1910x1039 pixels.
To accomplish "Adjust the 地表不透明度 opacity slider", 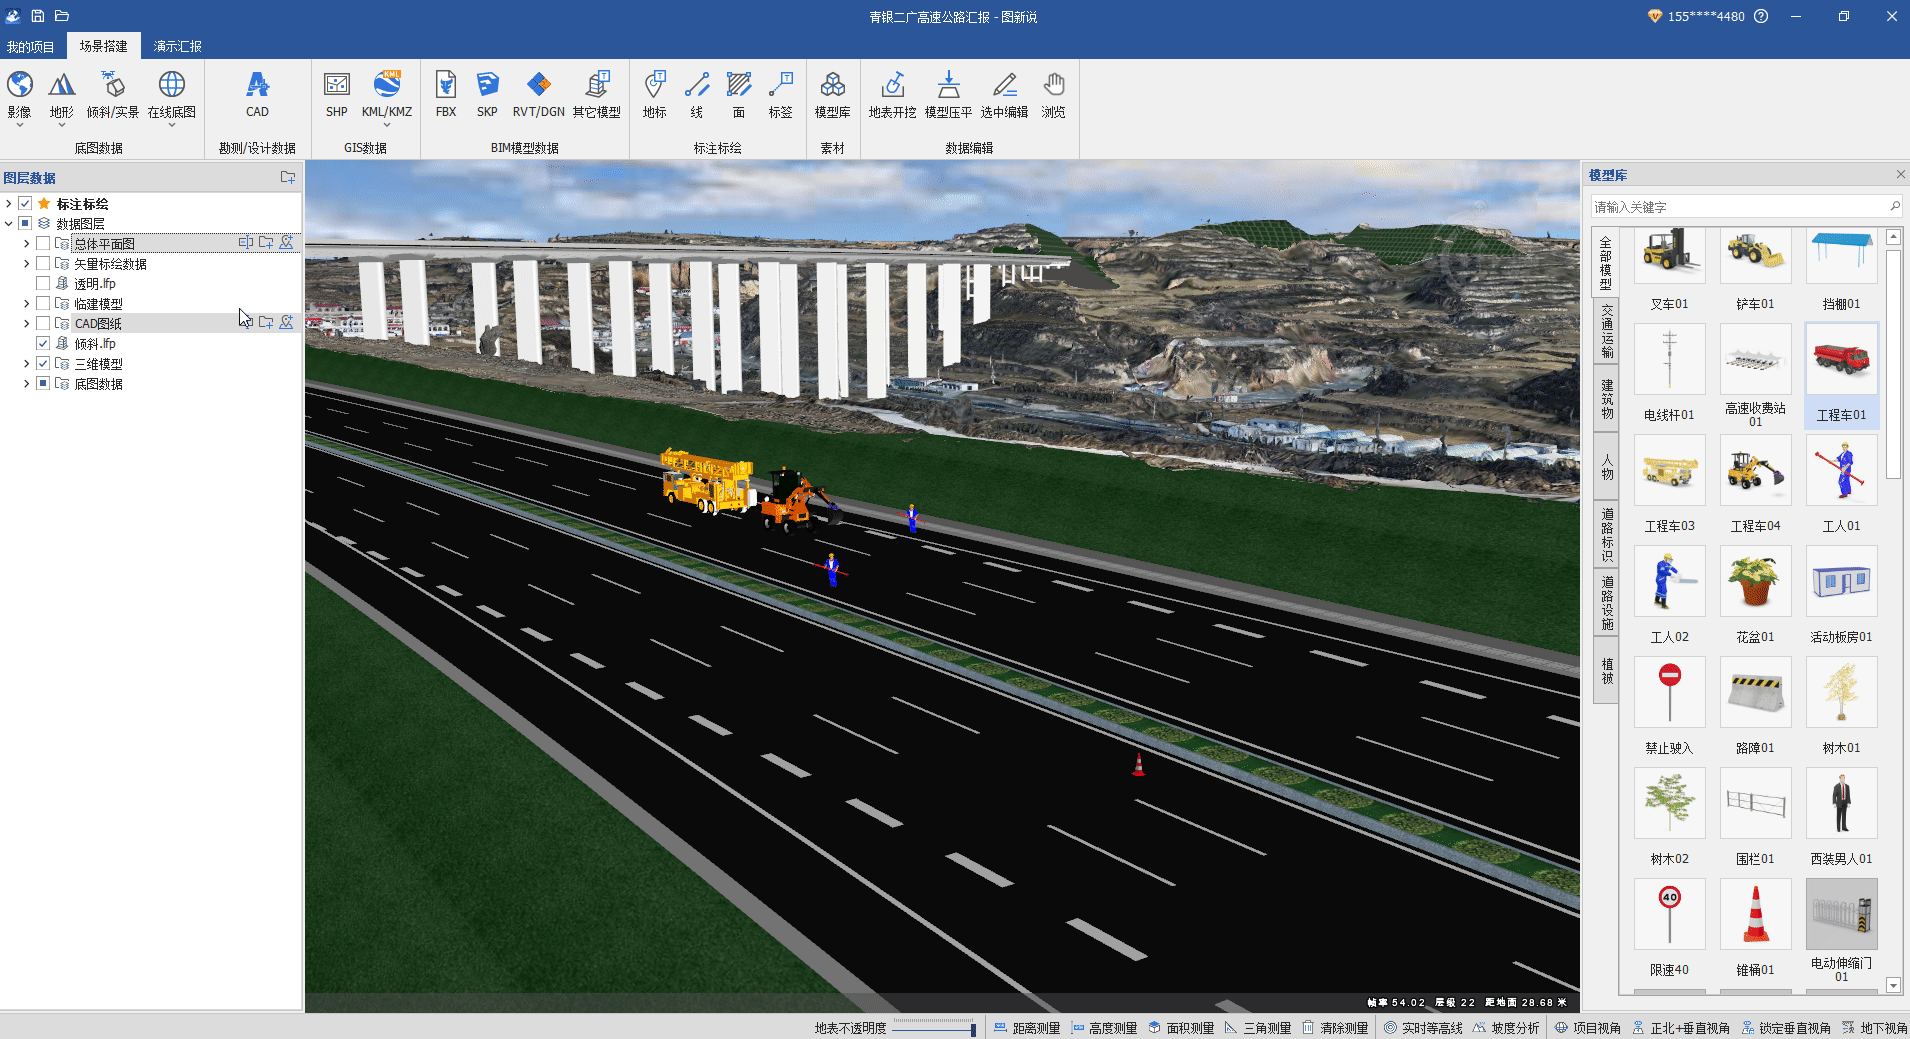I will tap(933, 1028).
